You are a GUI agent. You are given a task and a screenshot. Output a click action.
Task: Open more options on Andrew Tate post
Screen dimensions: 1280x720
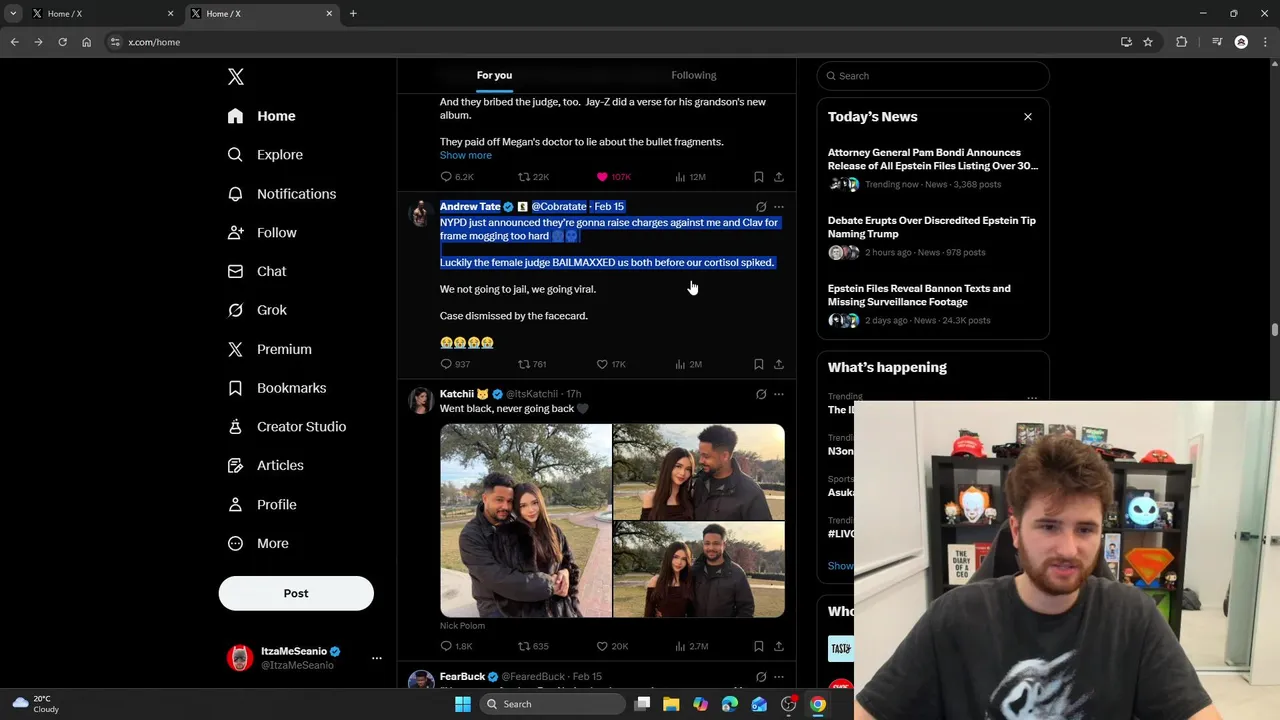[779, 207]
